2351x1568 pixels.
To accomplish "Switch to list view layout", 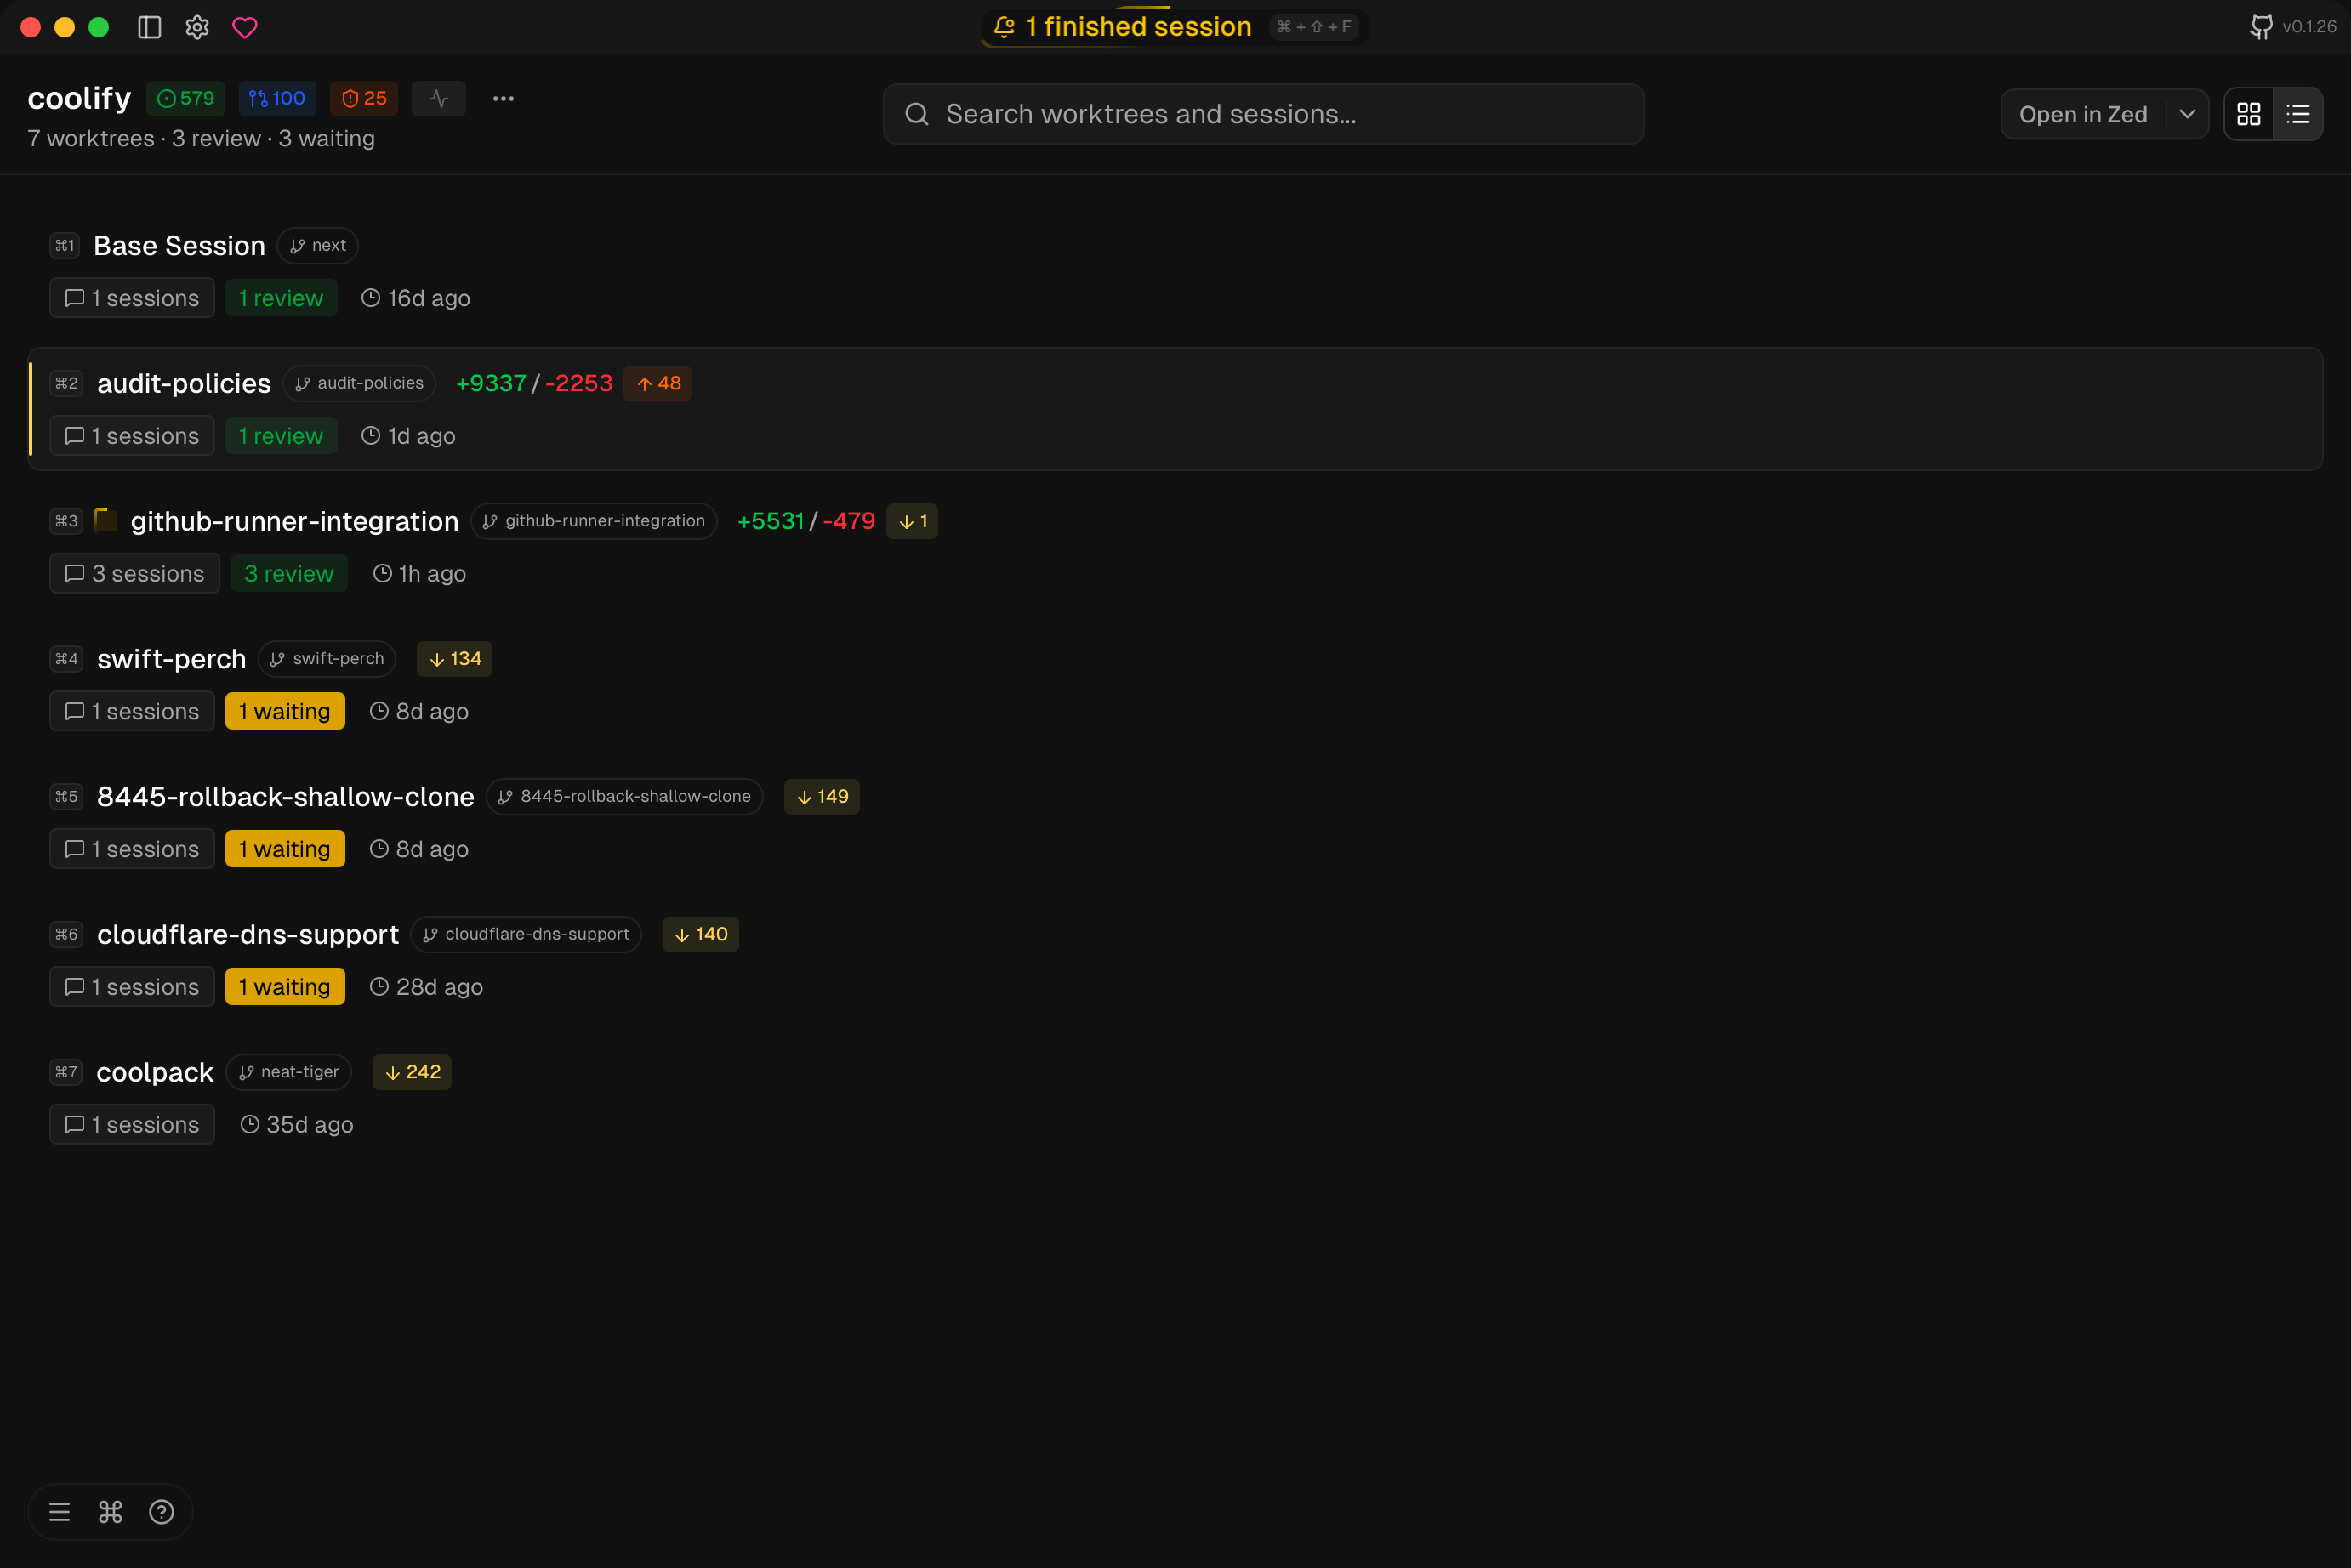I will (x=2298, y=114).
